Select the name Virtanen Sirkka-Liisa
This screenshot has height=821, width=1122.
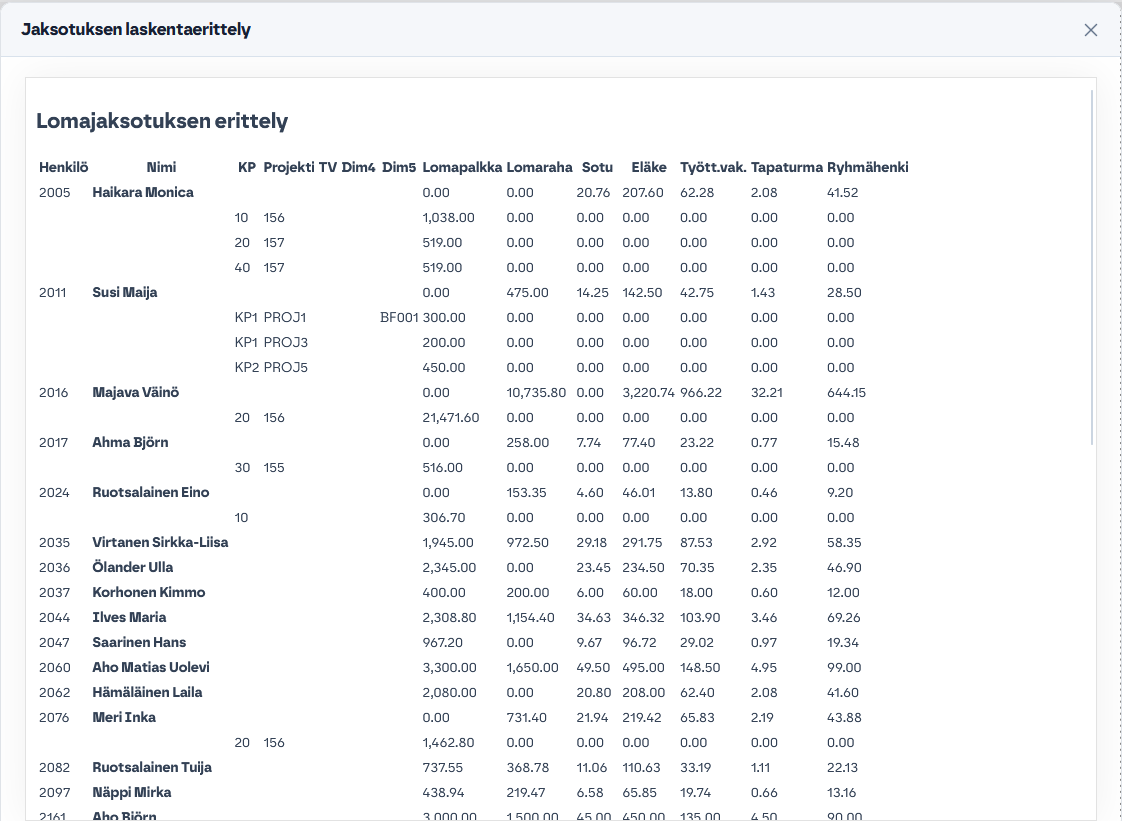click(160, 543)
